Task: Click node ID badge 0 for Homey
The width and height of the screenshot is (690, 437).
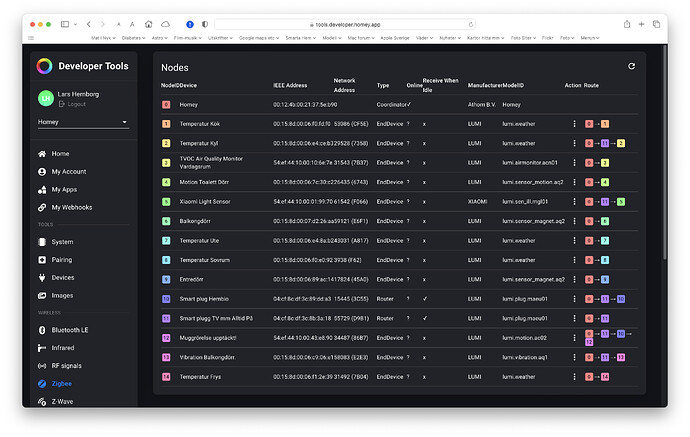Action: coord(166,105)
